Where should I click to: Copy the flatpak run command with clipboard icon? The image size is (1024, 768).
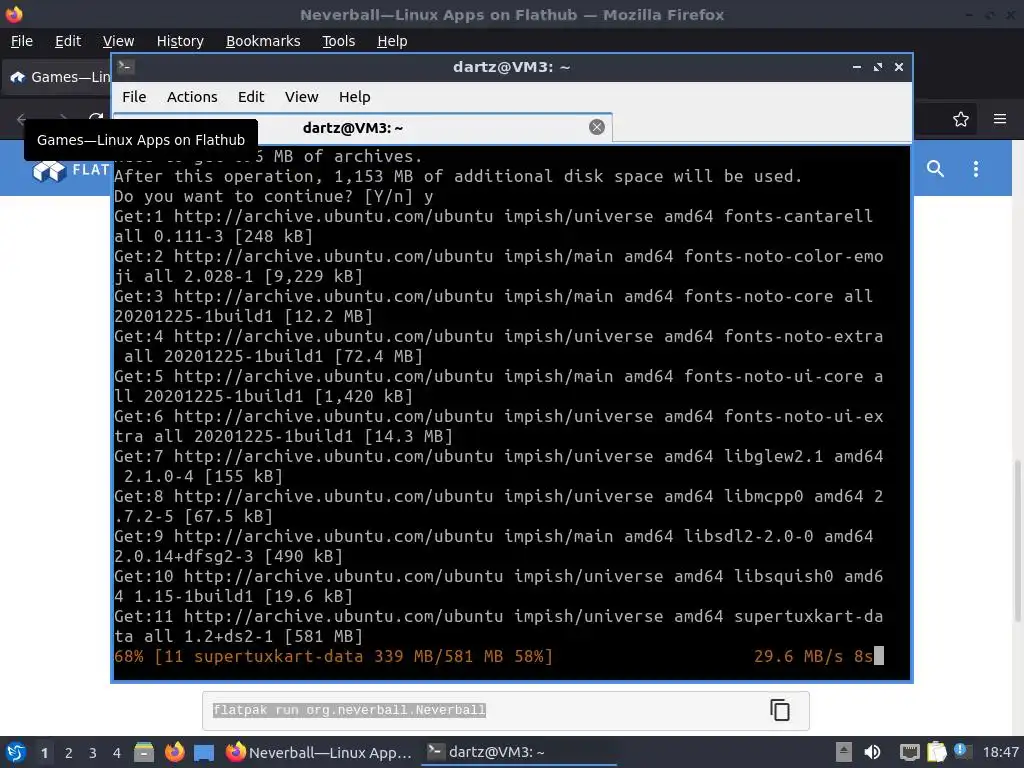(x=779, y=710)
